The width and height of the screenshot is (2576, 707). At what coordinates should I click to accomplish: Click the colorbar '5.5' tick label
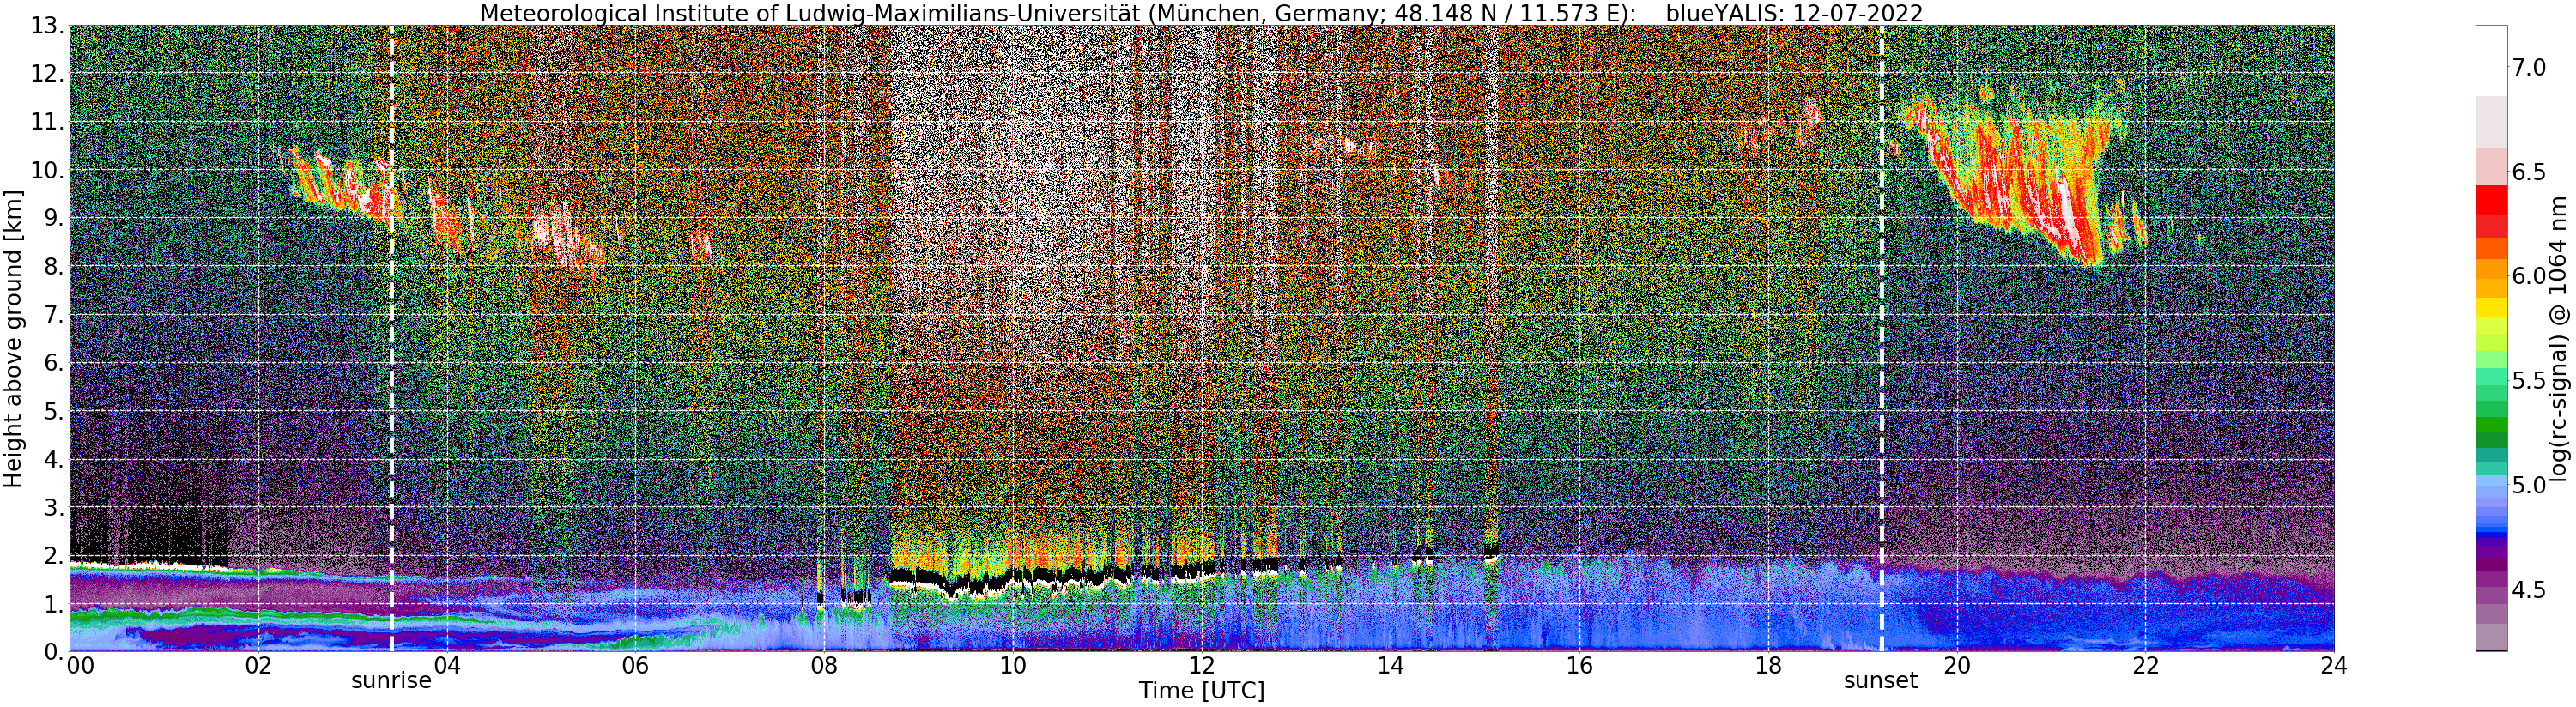[2530, 381]
